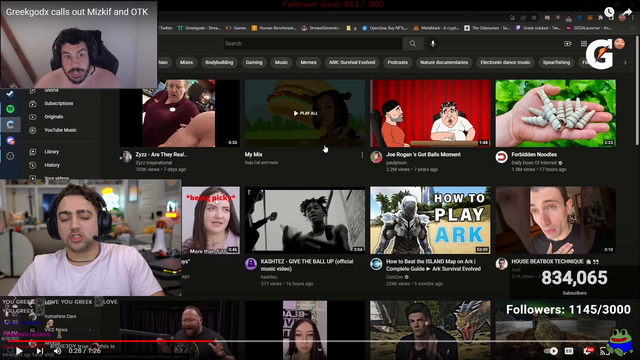The image size is (640, 360).
Task: Mute the player volume speaker icon
Action: tap(58, 351)
